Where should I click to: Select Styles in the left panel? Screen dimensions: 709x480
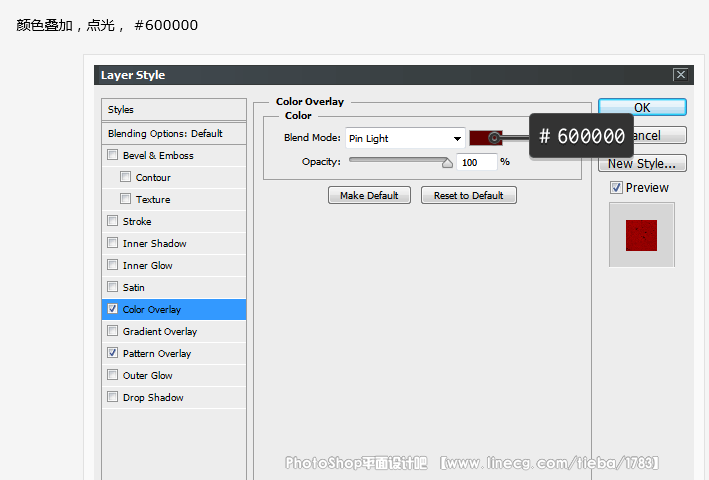coord(174,110)
